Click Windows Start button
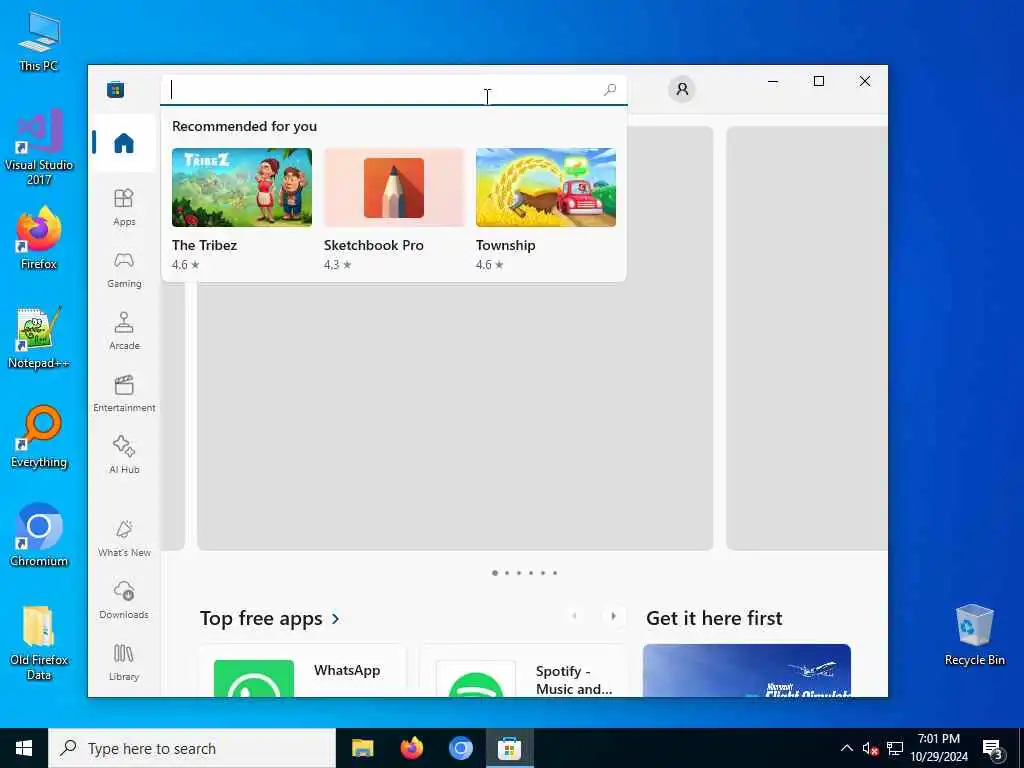 click(x=24, y=748)
